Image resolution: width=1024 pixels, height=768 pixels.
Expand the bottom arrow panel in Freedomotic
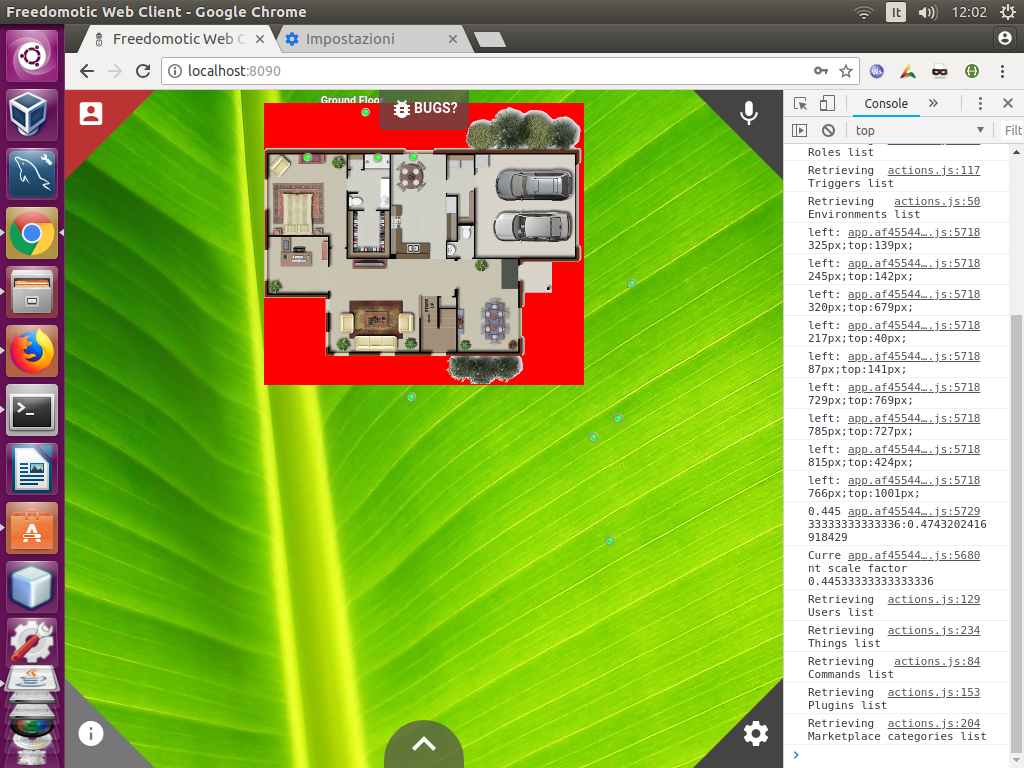[x=423, y=745]
